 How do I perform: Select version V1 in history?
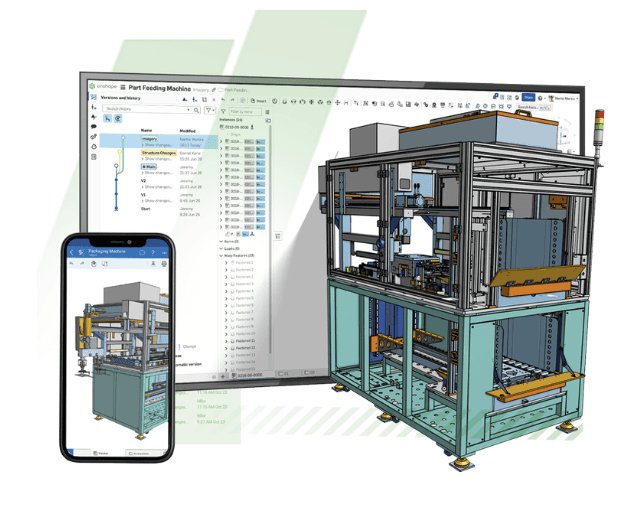(x=143, y=195)
